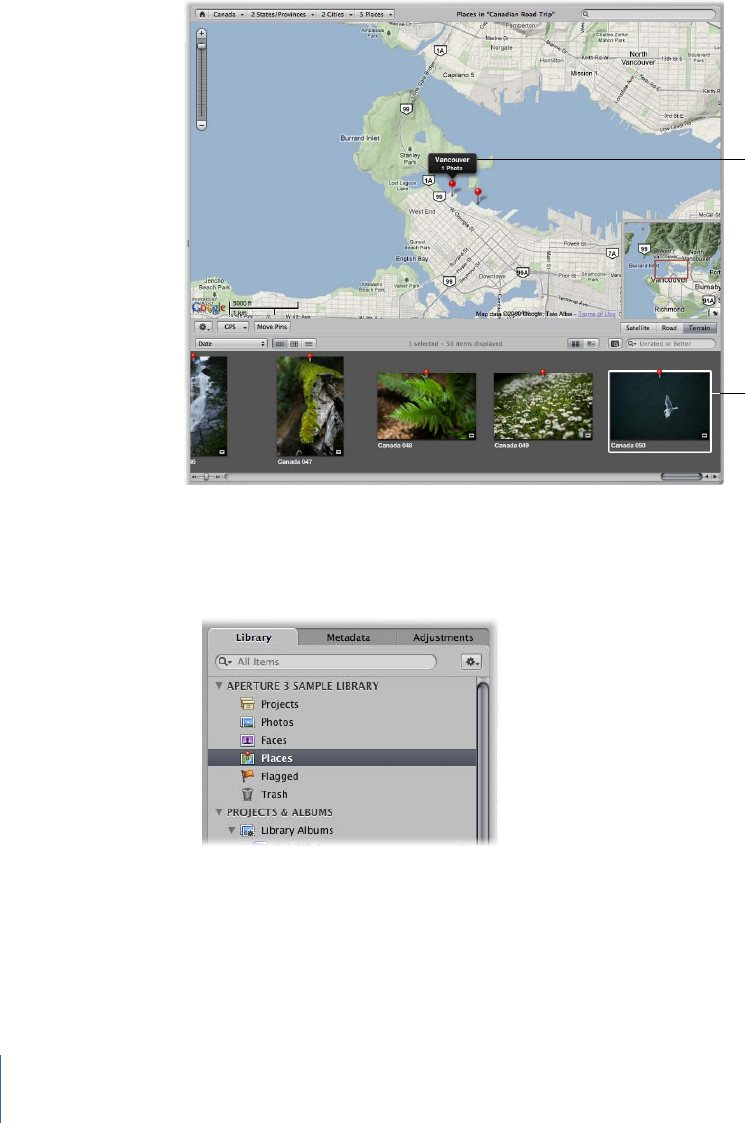Click the Move Pins button
Viewport: 745px width, 1123px height.
point(271,327)
